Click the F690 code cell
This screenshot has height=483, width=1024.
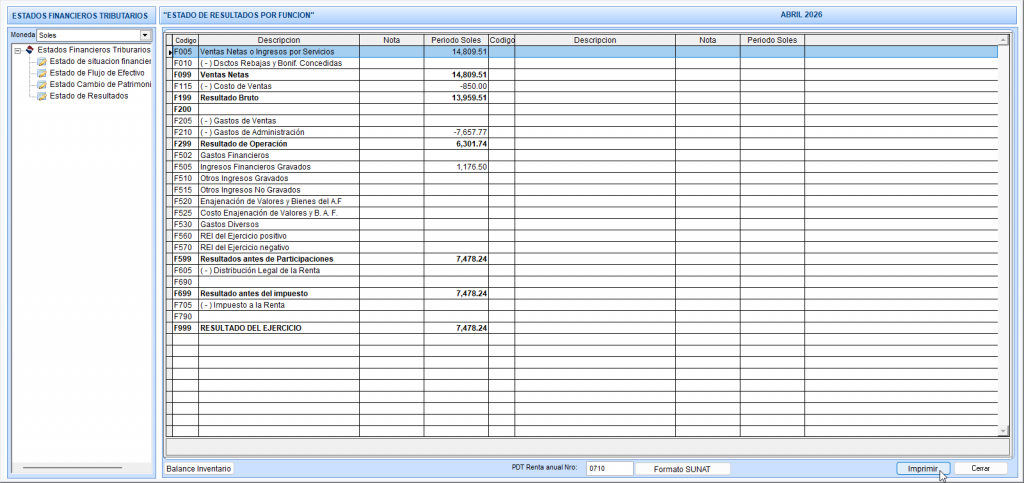(185, 282)
